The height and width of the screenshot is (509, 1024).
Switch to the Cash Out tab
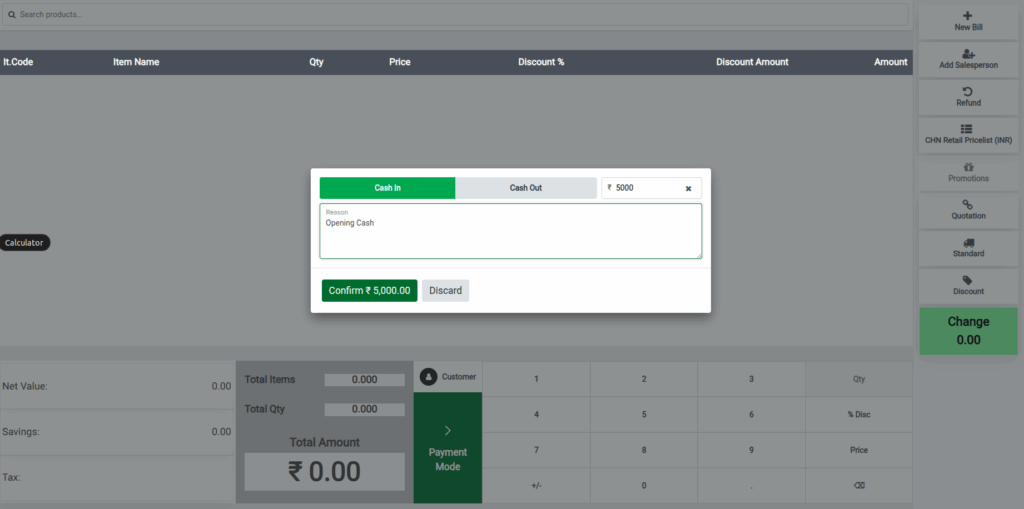(x=526, y=188)
